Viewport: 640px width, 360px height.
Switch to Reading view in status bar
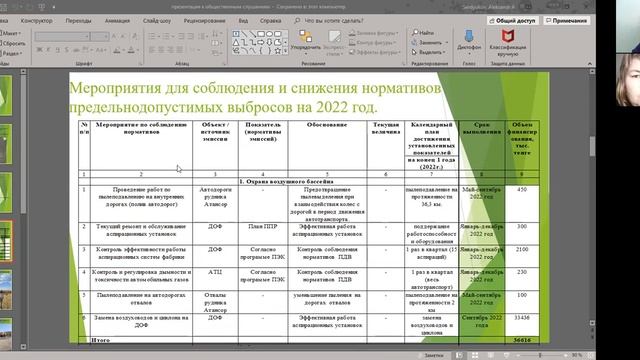(491, 356)
